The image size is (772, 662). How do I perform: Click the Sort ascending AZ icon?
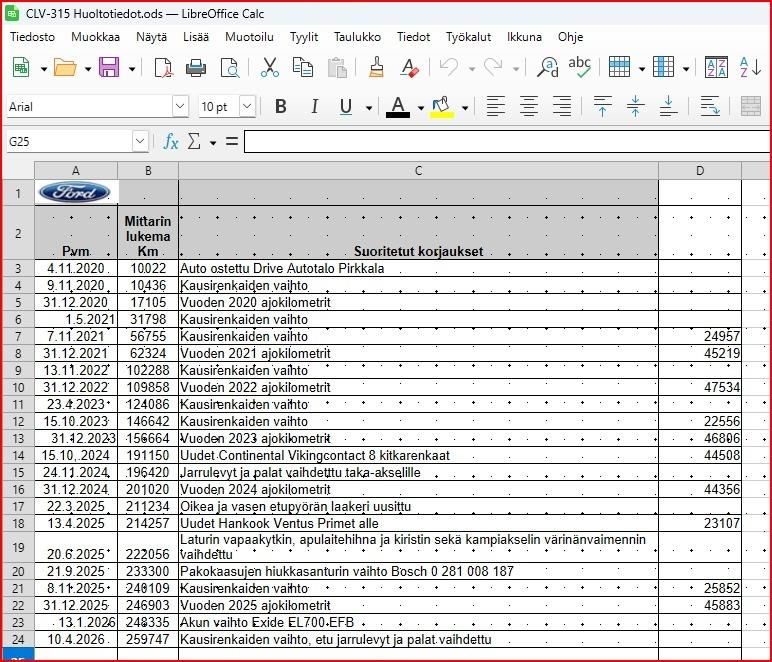750,67
